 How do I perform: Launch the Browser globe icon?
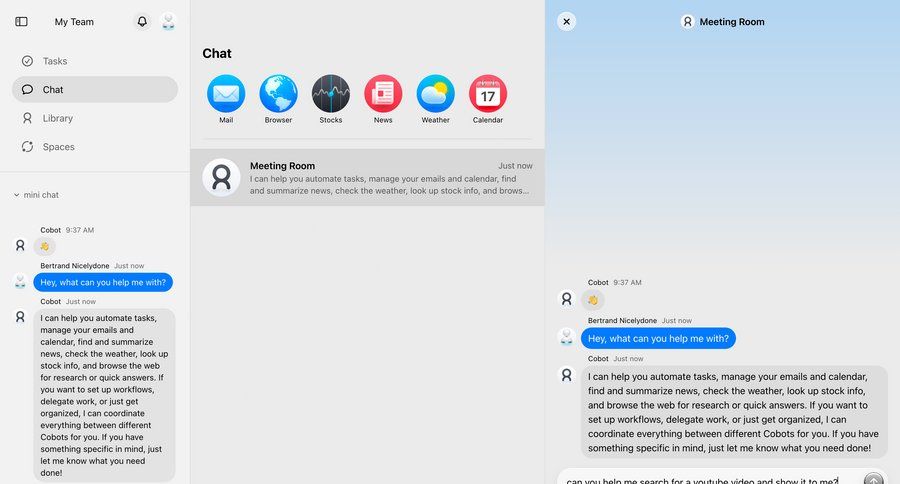pyautogui.click(x=278, y=94)
